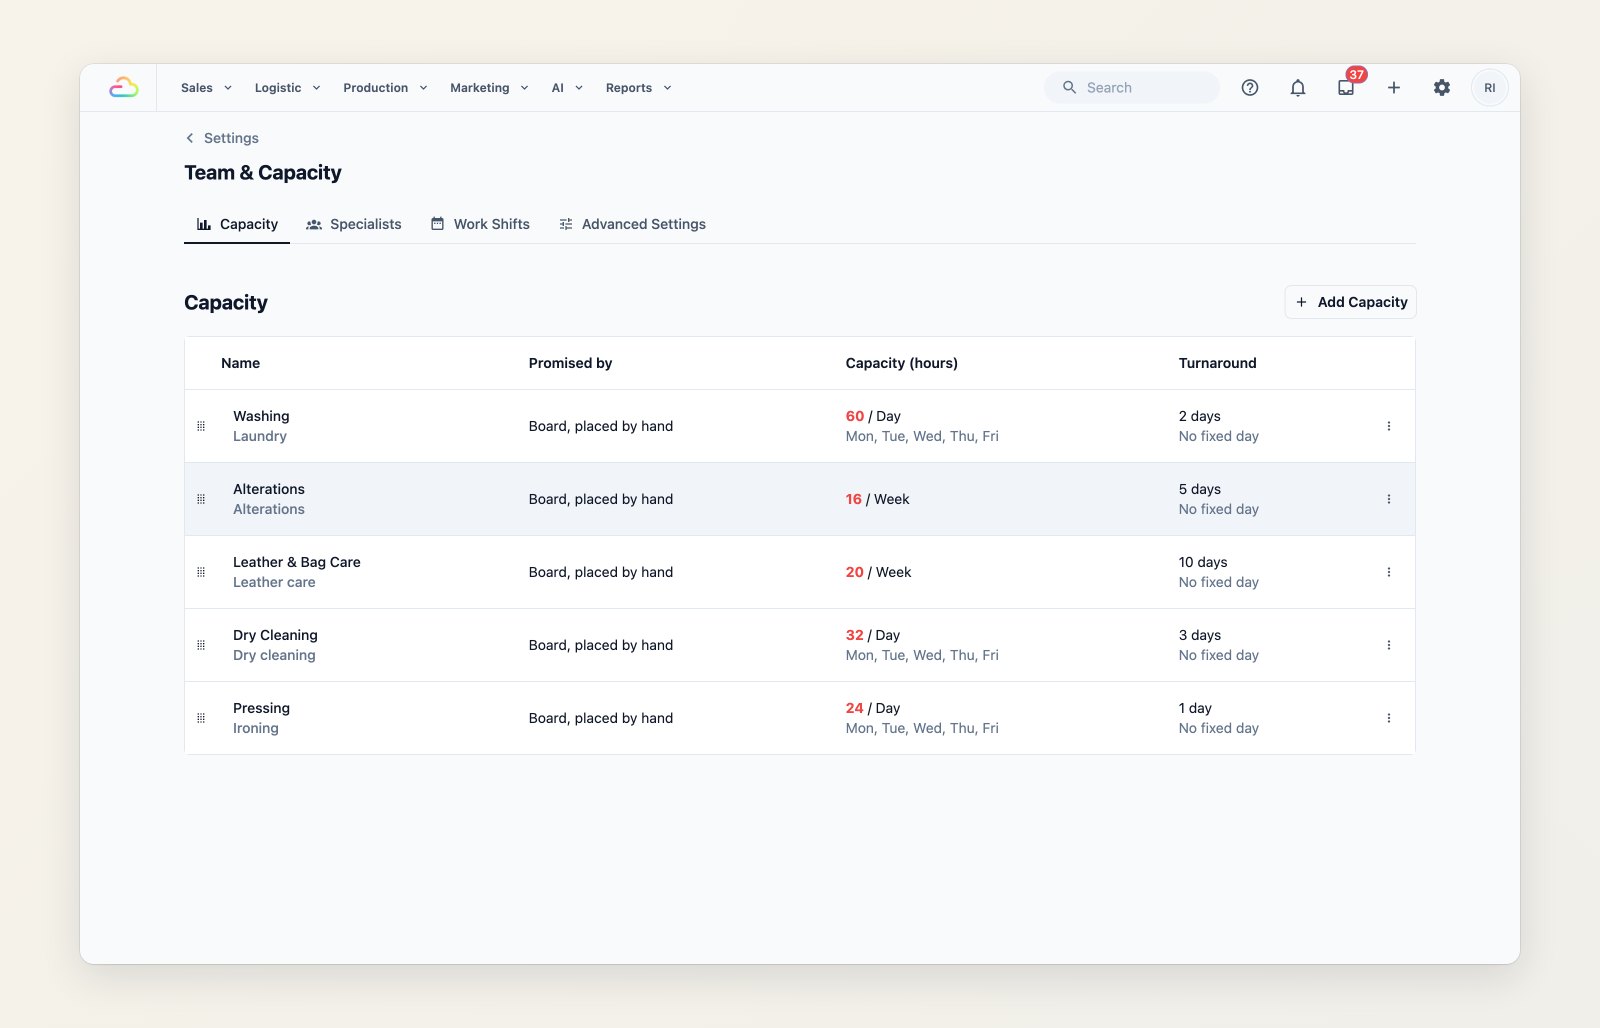Expand the Marketing dropdown menu

[490, 88]
